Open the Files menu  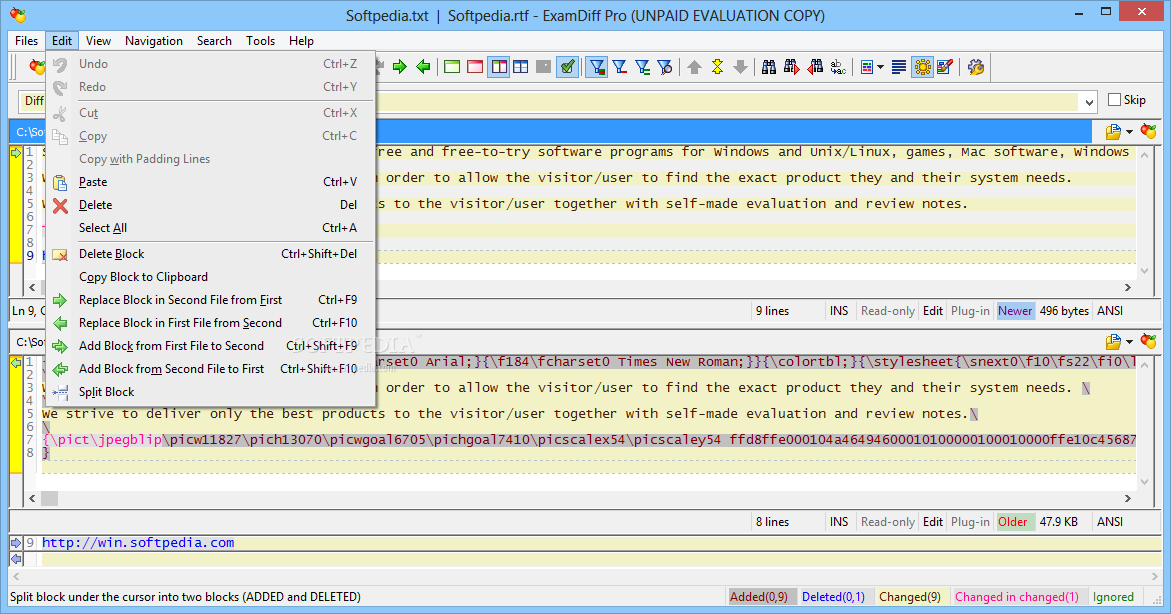[x=26, y=41]
